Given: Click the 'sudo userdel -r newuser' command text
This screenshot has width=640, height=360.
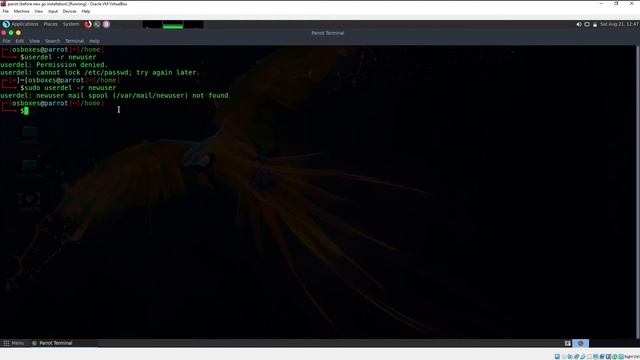Looking at the screenshot, I should 70,88.
